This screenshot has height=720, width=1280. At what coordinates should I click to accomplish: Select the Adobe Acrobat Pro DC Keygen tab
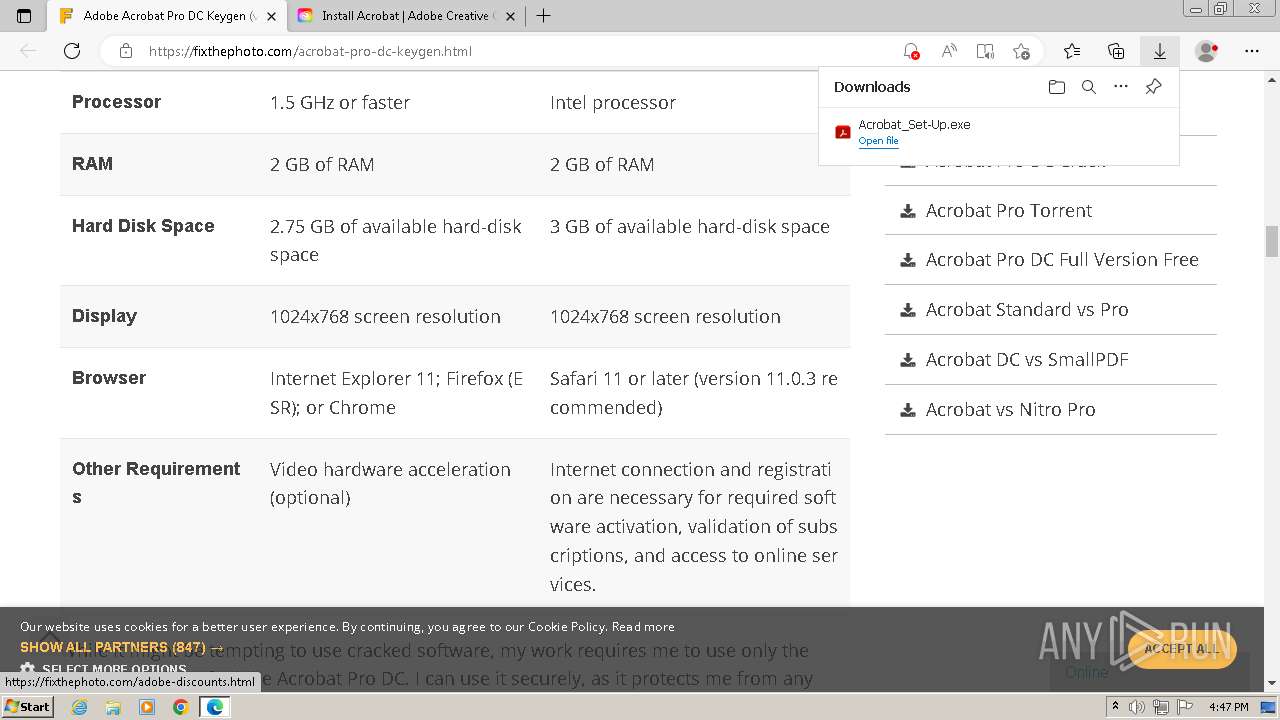pyautogui.click(x=167, y=16)
